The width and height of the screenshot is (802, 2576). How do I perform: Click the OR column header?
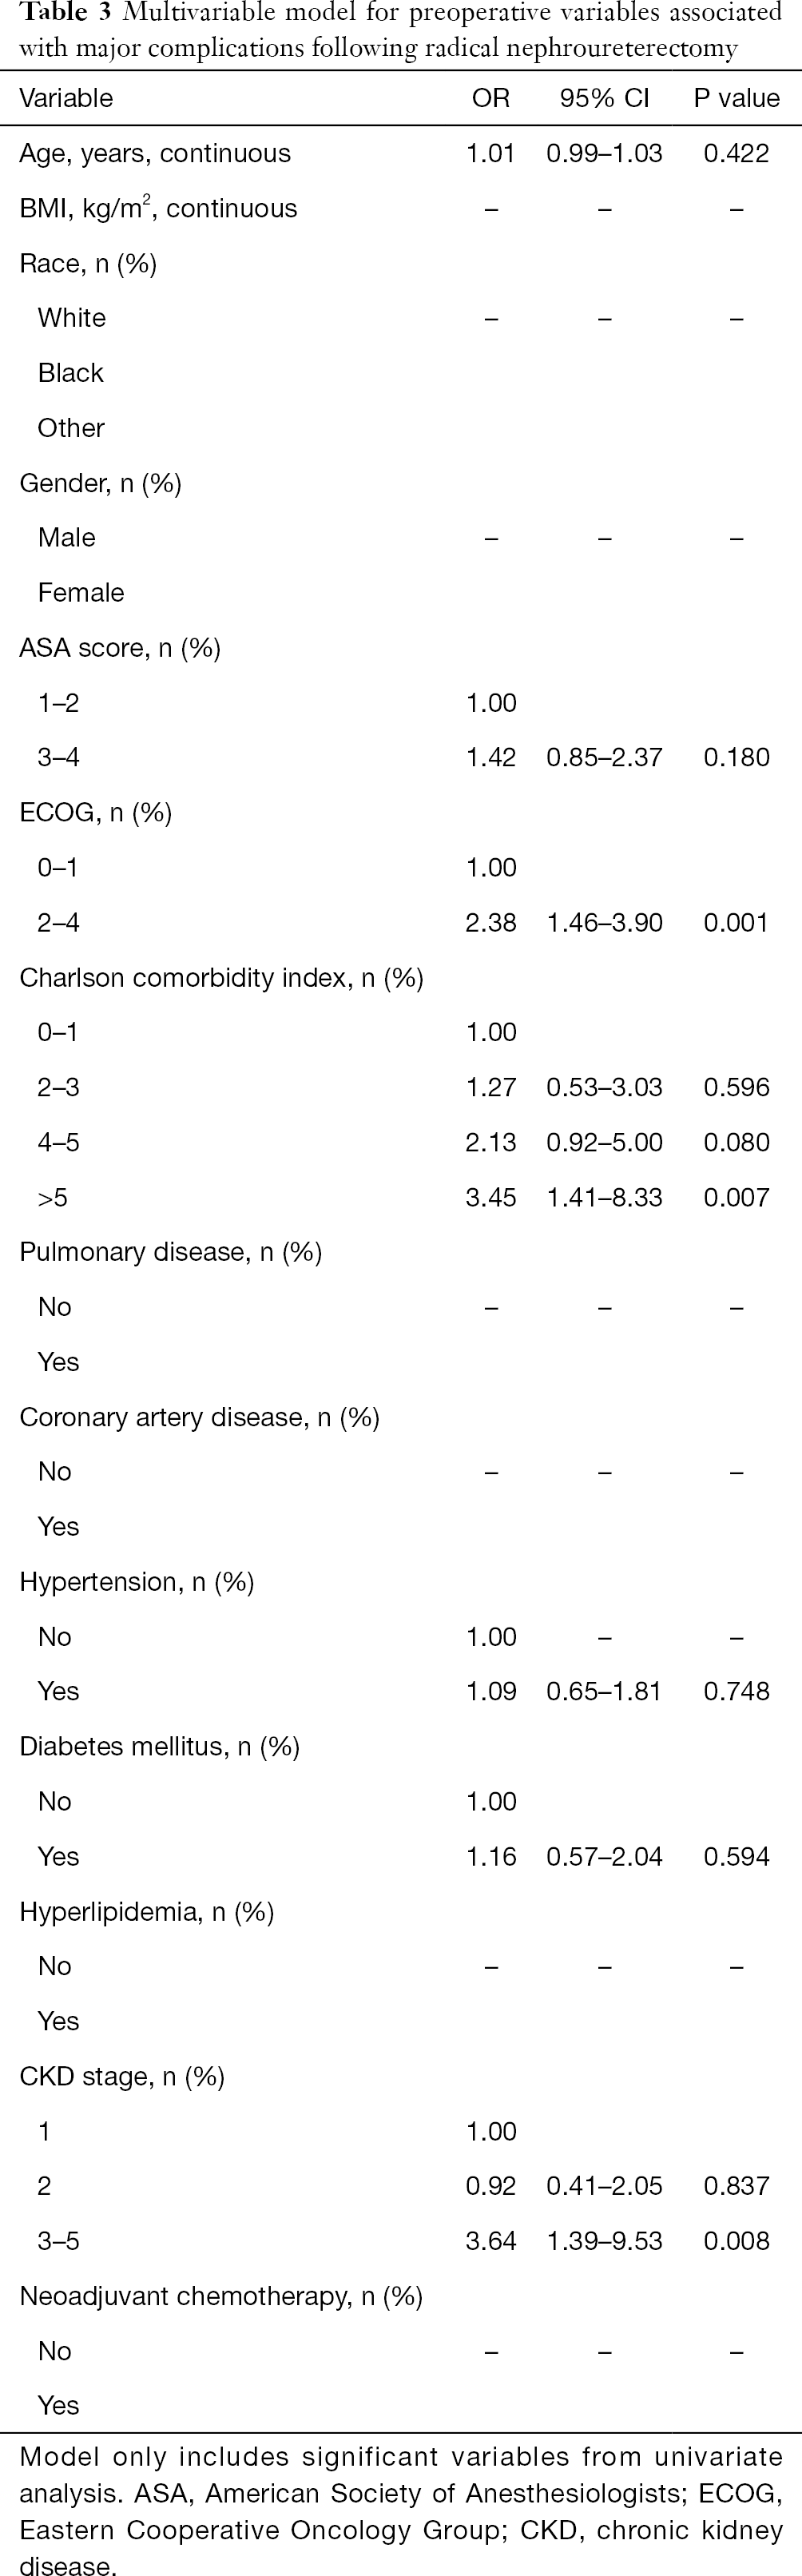coord(491,98)
